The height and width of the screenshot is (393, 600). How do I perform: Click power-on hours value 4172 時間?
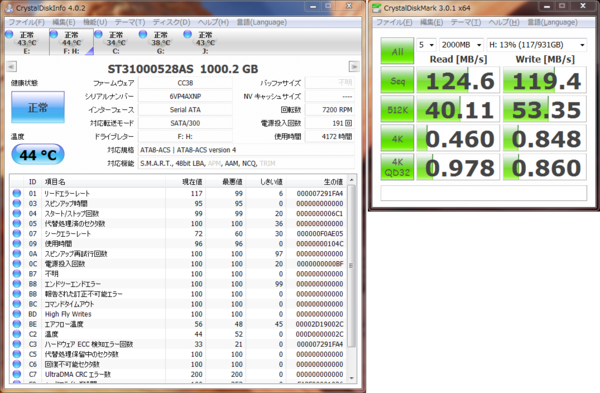pos(330,137)
